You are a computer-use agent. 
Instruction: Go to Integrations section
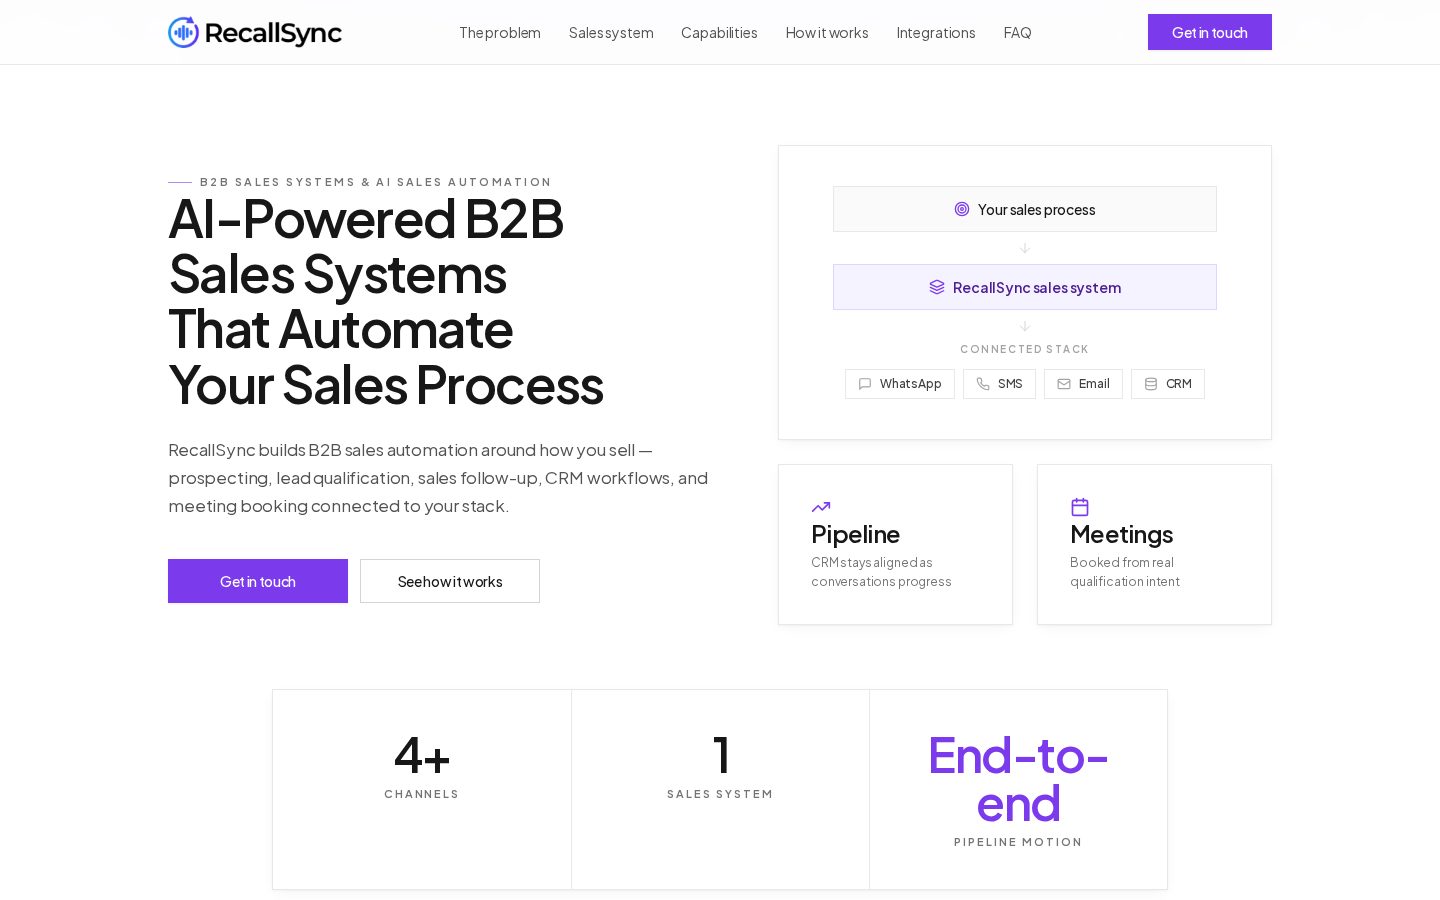pos(936,33)
